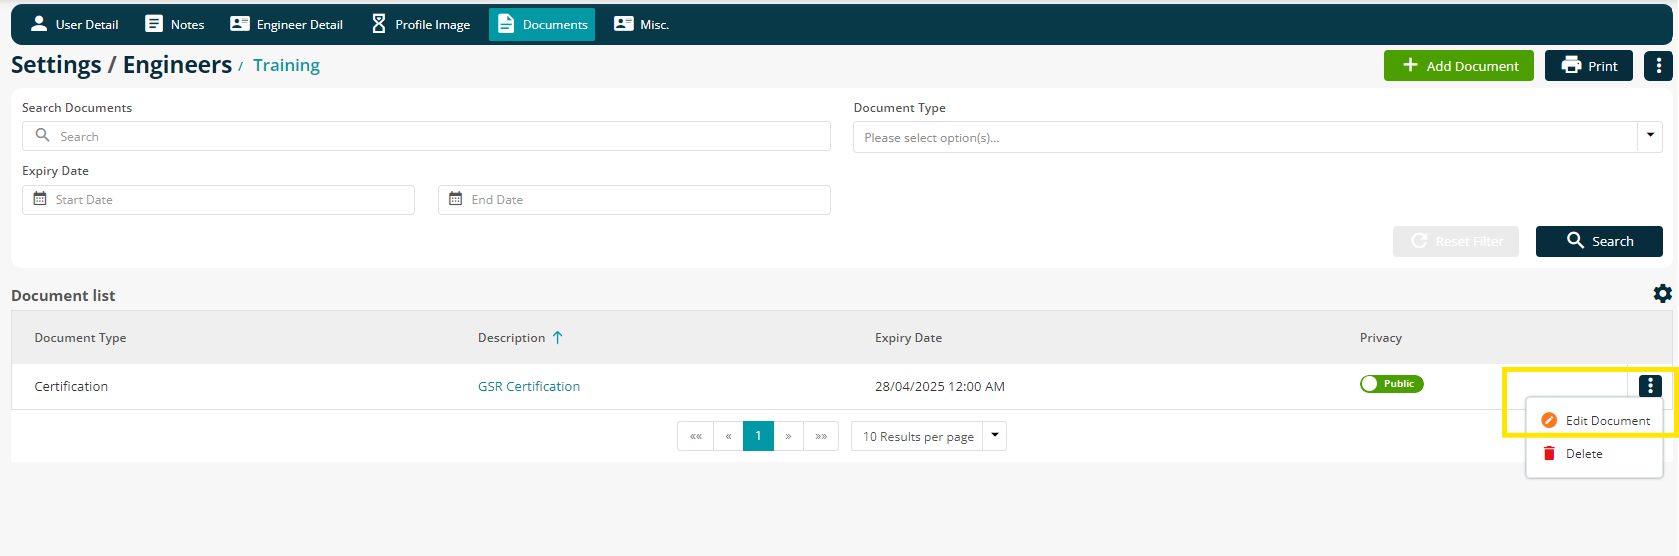Pick an expiry Start Date
This screenshot has height=556, width=1679.
point(218,199)
